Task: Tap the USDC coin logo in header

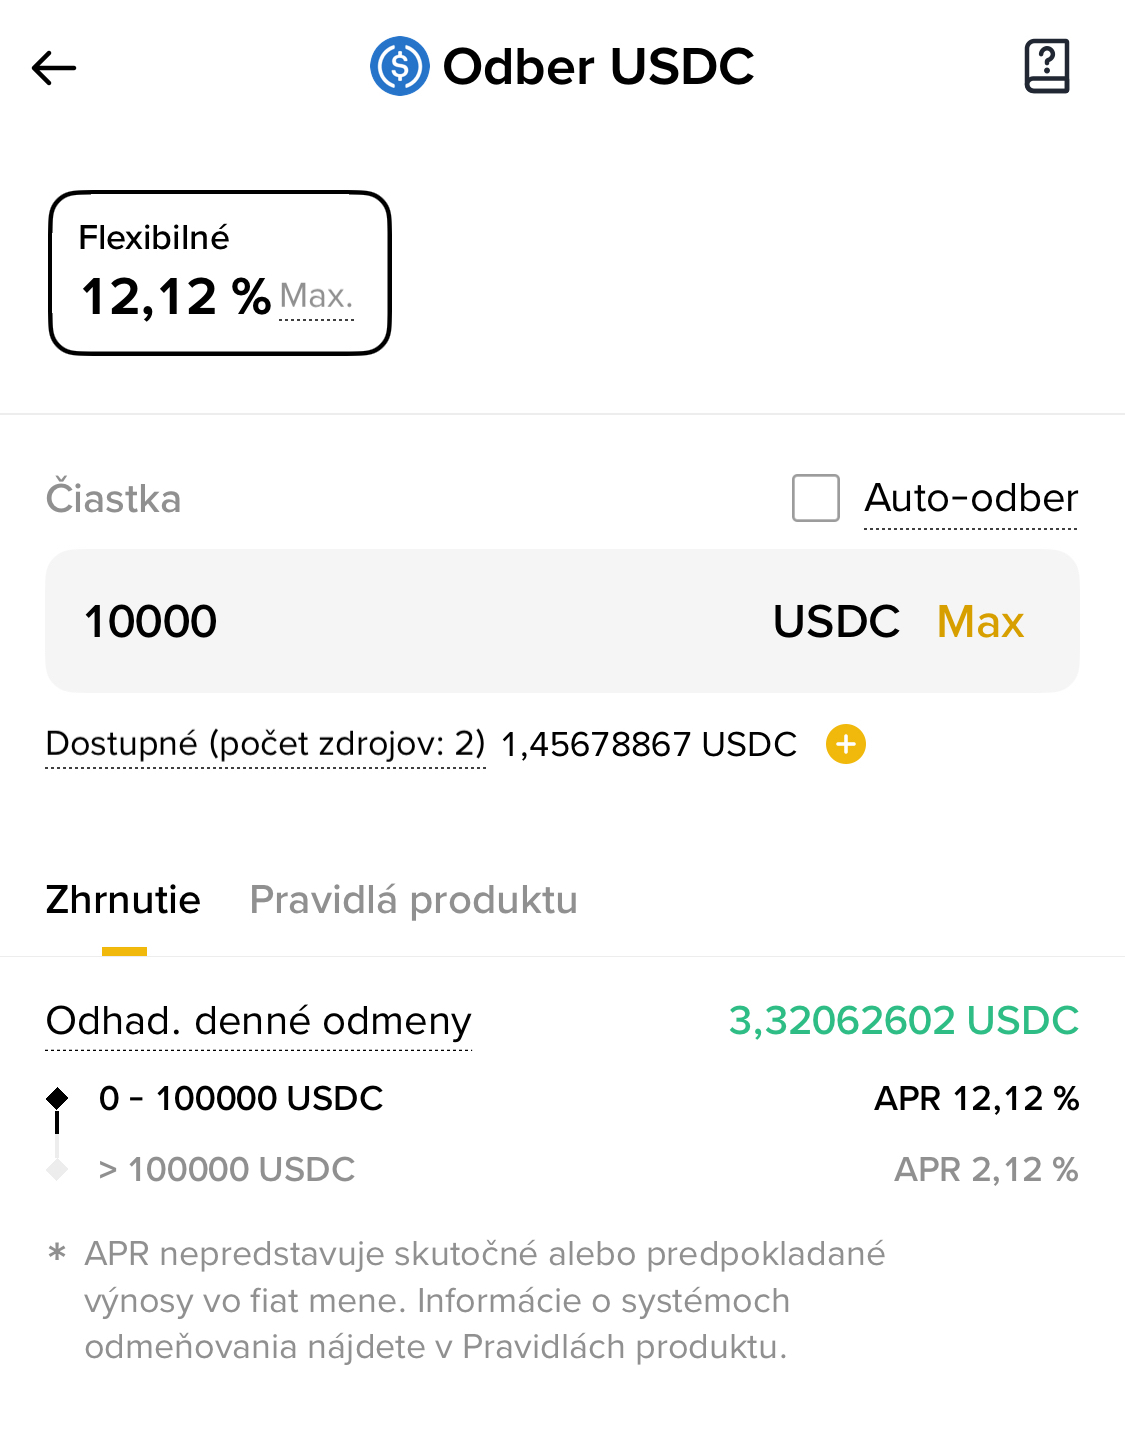Action: 399,67
